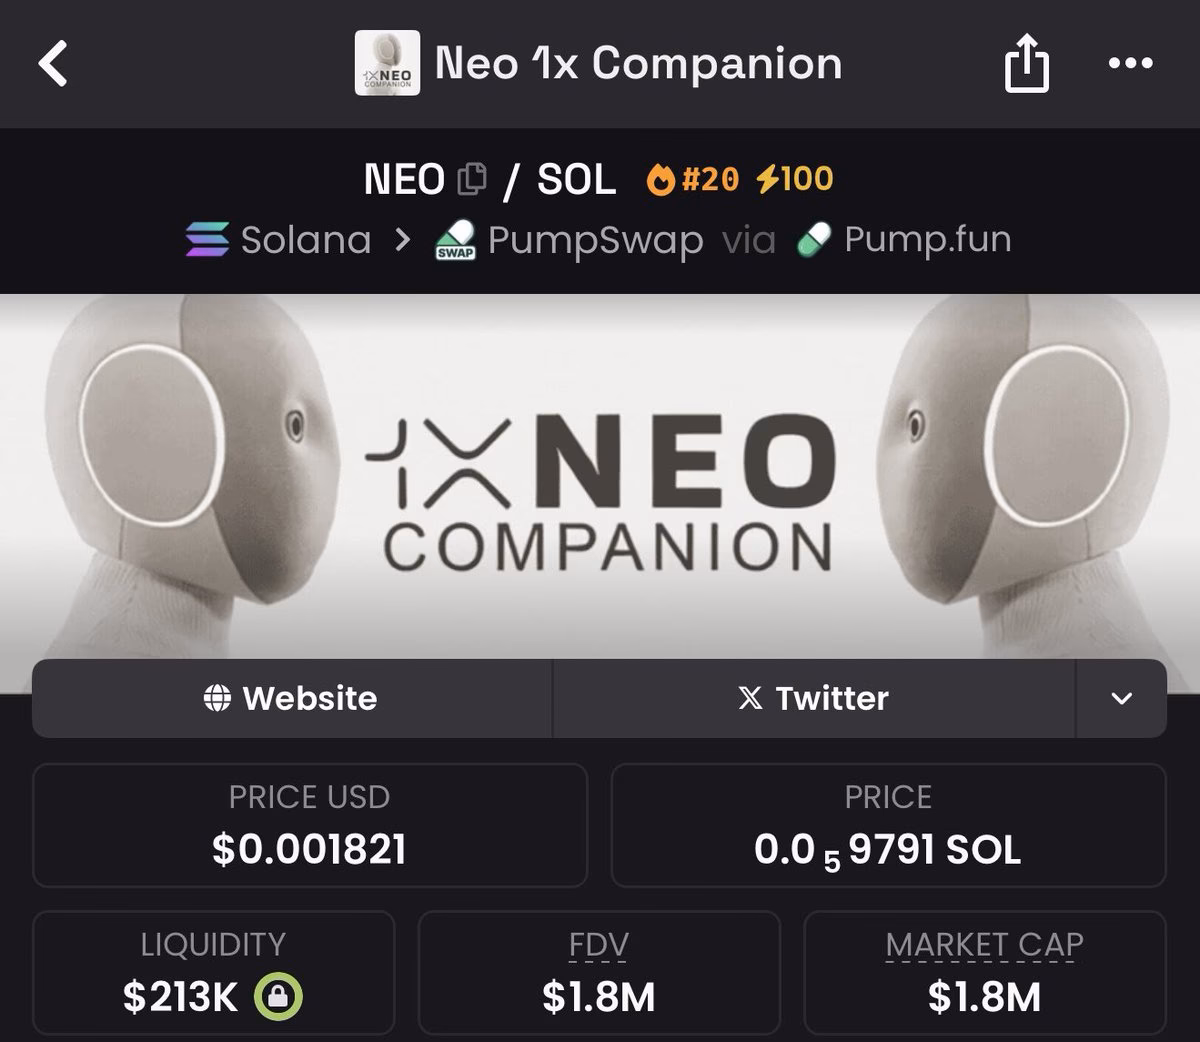Select the PumpSwap exchange icon

coord(455,239)
